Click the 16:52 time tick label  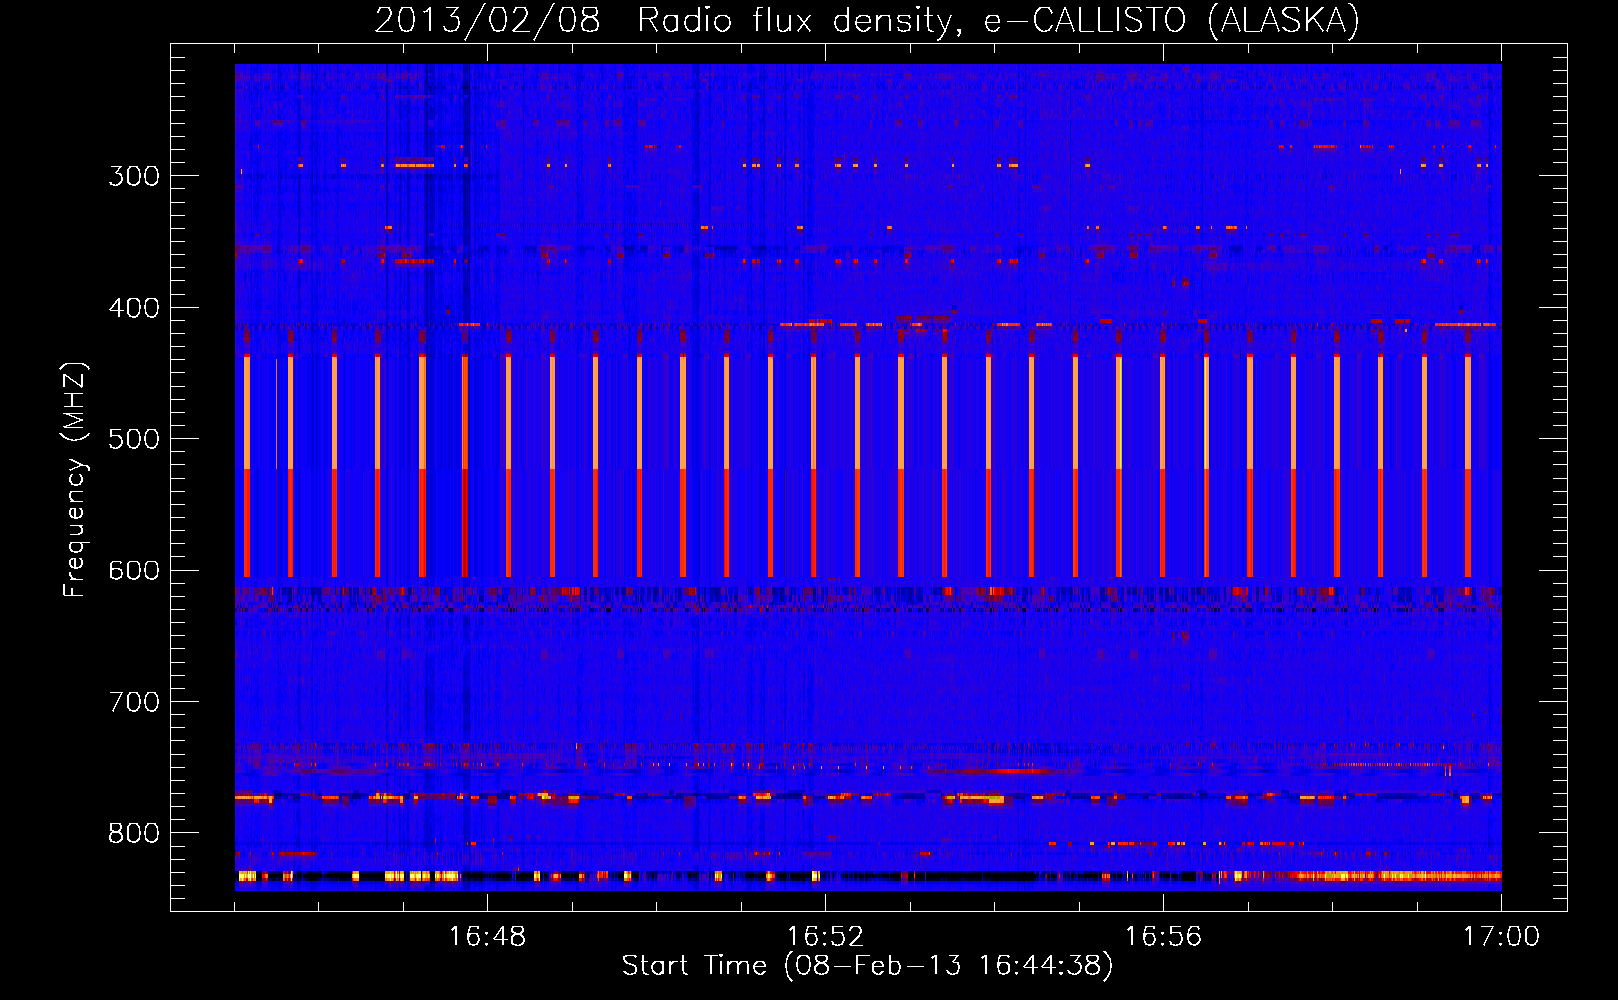(825, 936)
